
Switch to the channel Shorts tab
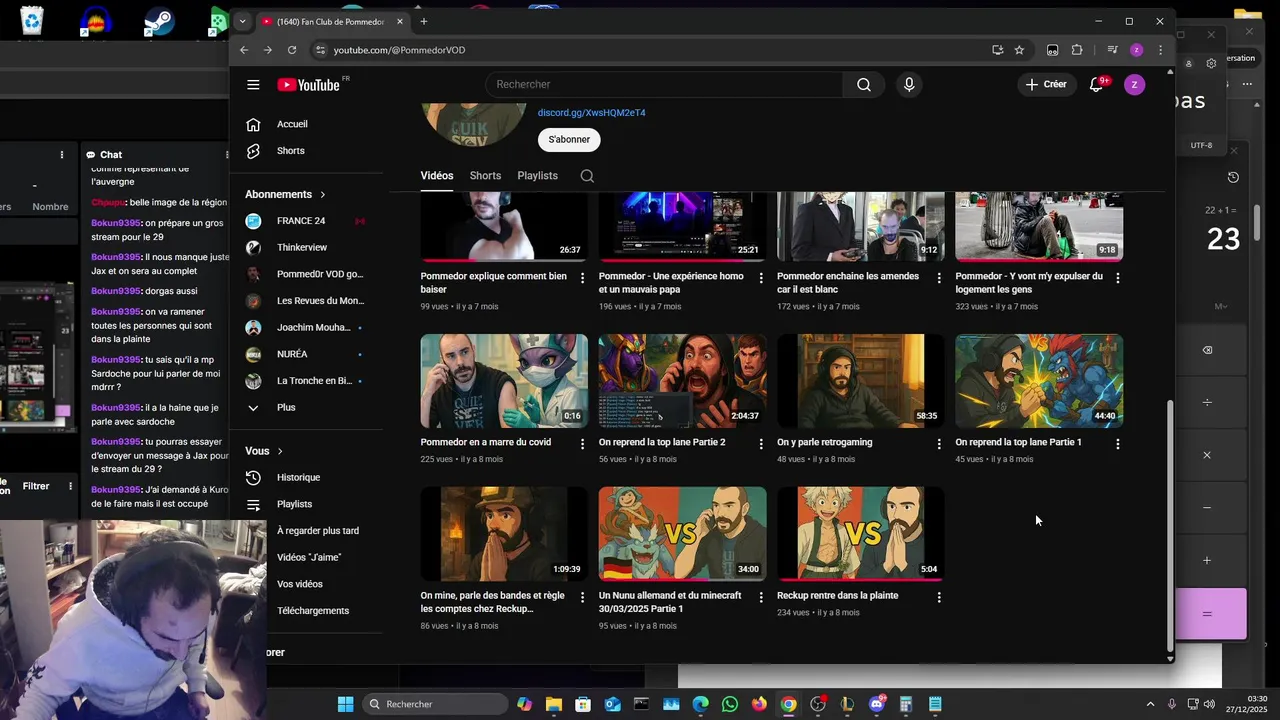[485, 176]
